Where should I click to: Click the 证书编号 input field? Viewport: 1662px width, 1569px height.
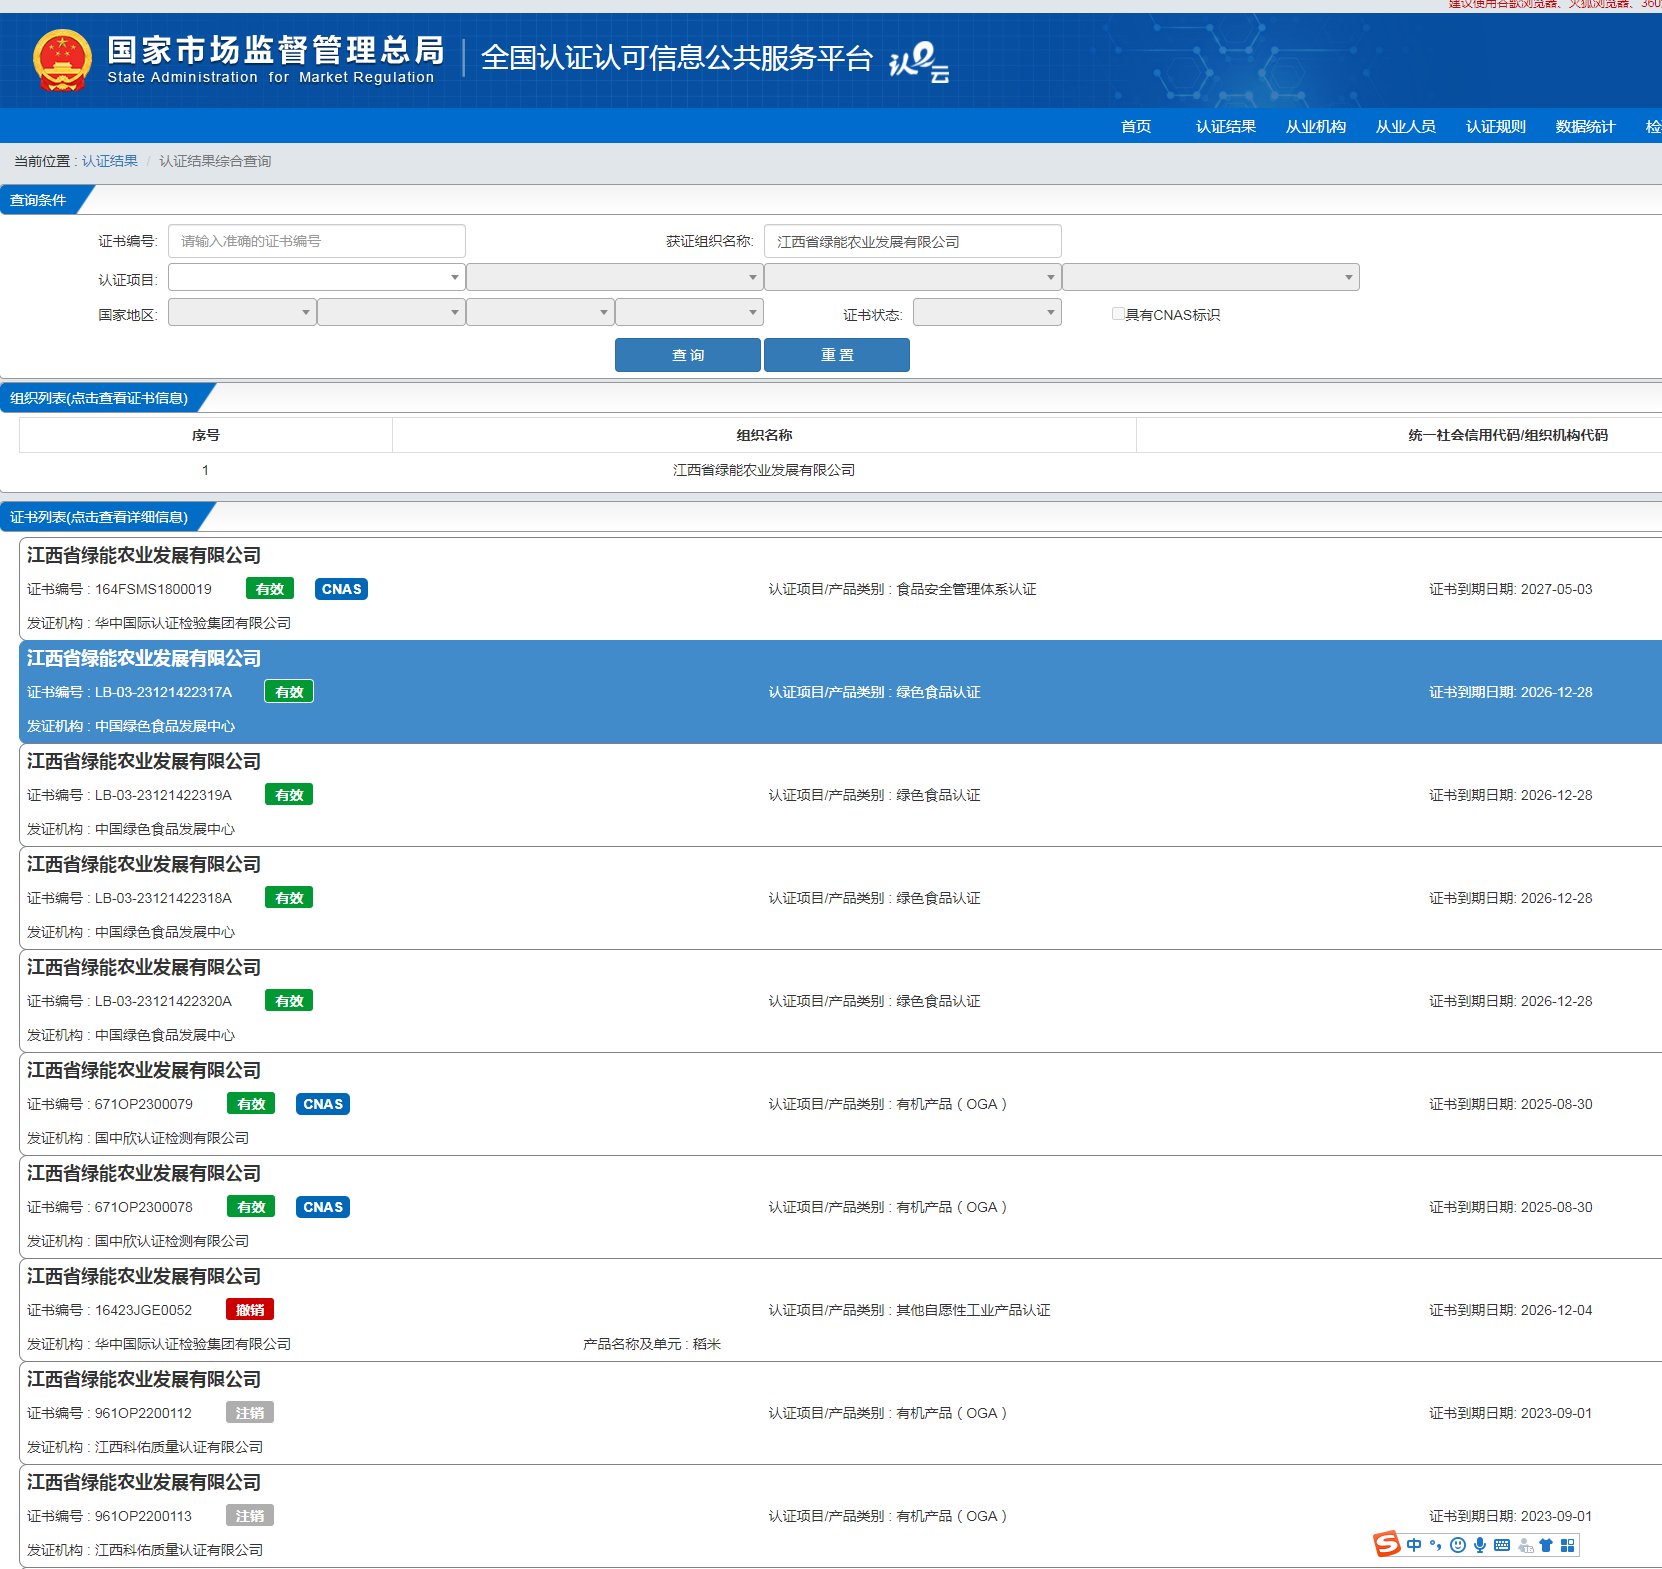(316, 241)
